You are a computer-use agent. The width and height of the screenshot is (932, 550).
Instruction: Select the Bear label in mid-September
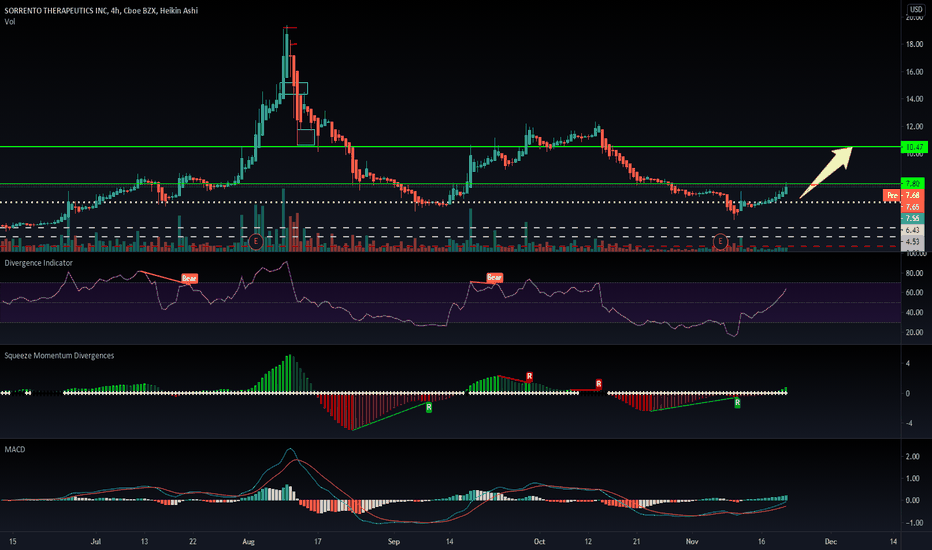tap(495, 277)
